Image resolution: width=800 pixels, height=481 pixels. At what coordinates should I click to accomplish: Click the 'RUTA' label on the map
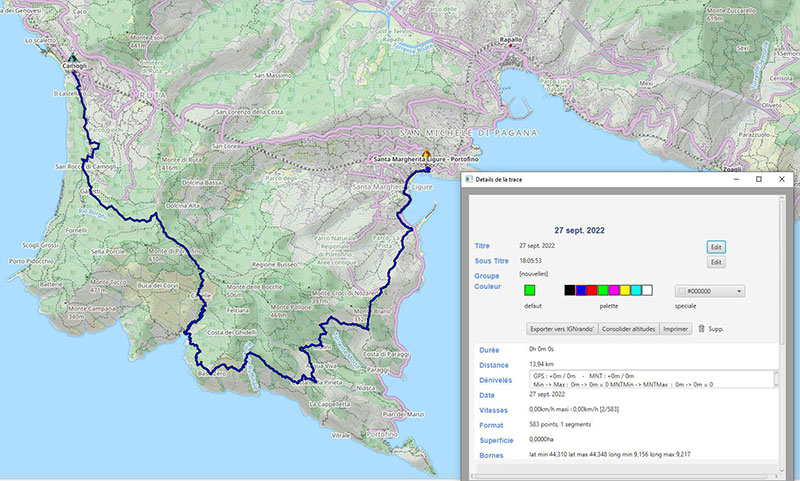(152, 95)
